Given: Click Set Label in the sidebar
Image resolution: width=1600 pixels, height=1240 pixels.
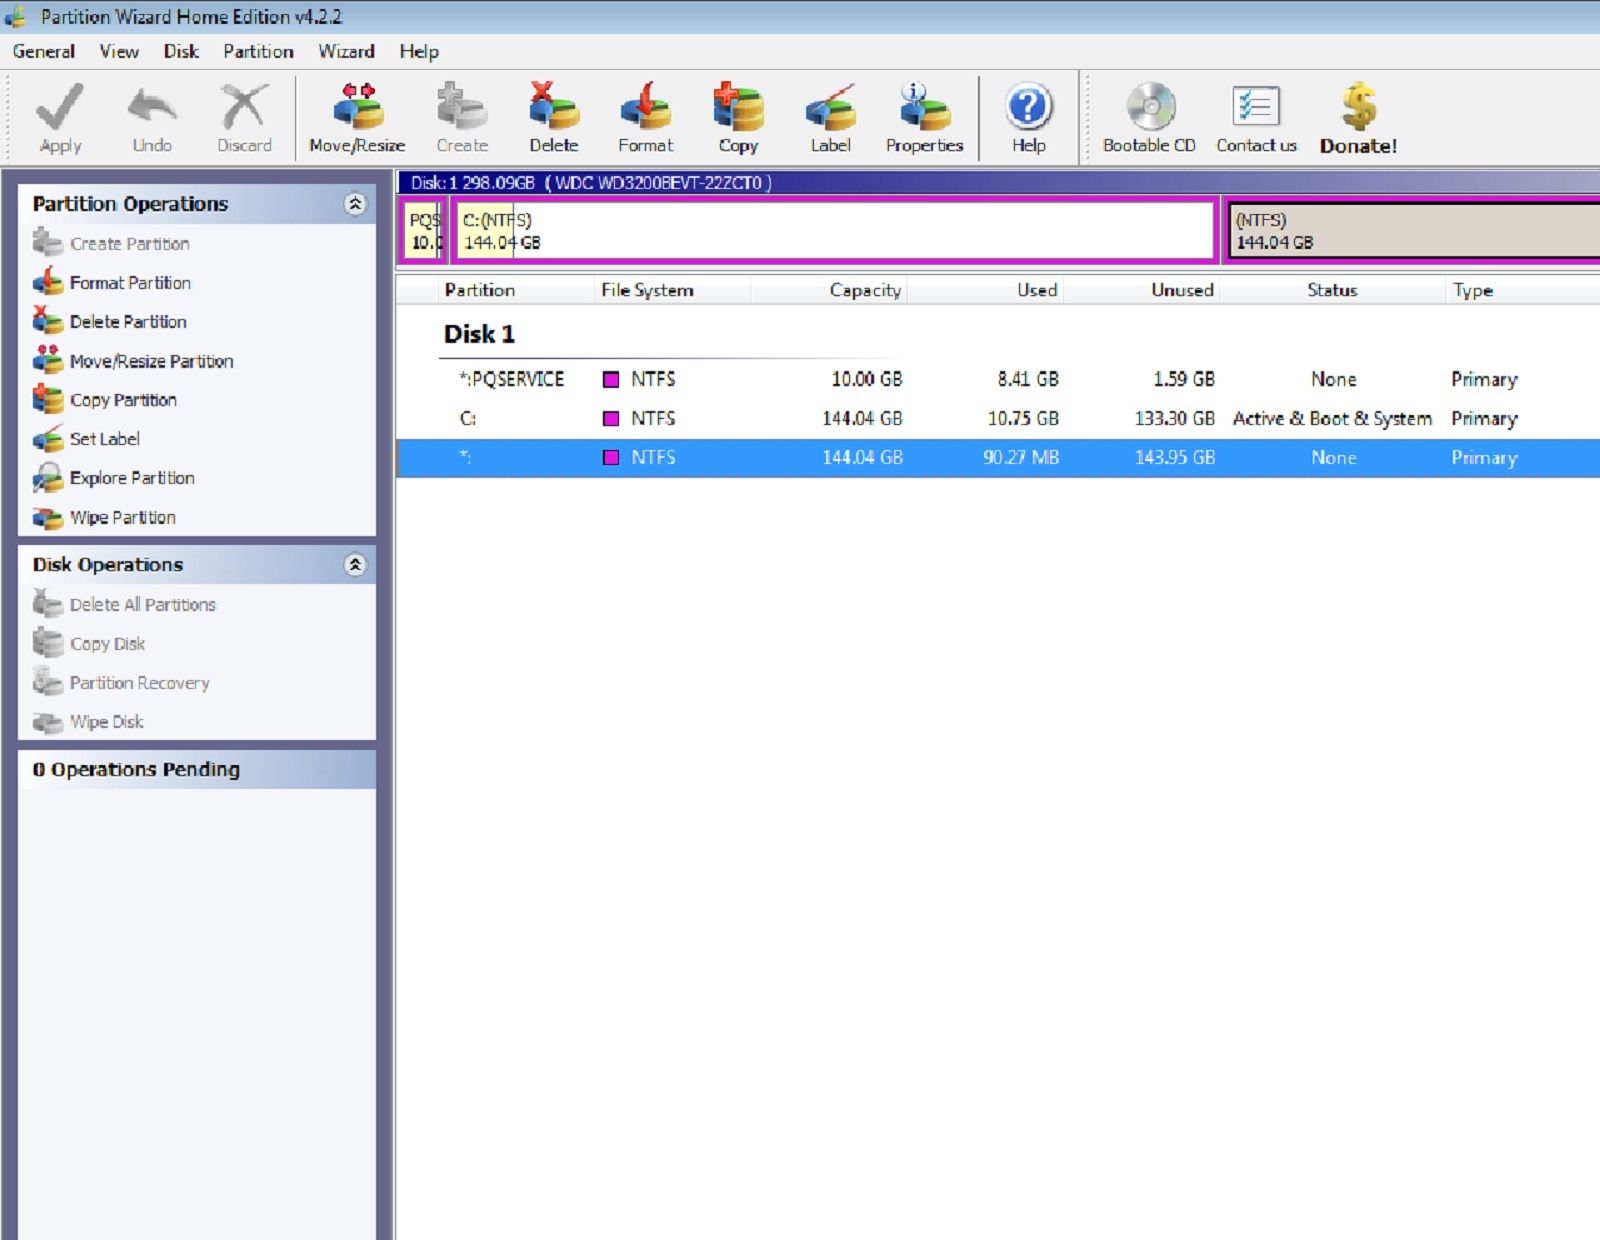Looking at the screenshot, I should (x=104, y=439).
